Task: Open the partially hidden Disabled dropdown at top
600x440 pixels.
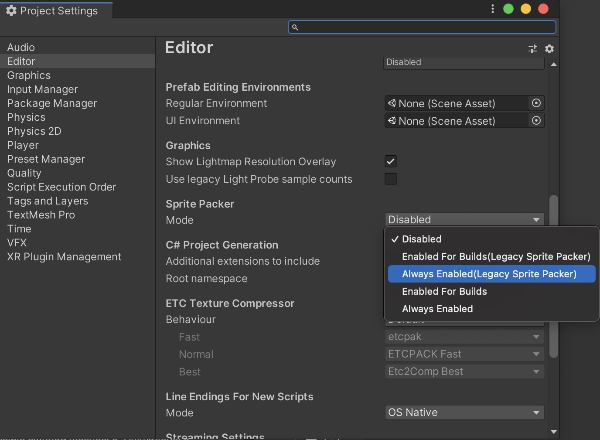Action: 464,63
